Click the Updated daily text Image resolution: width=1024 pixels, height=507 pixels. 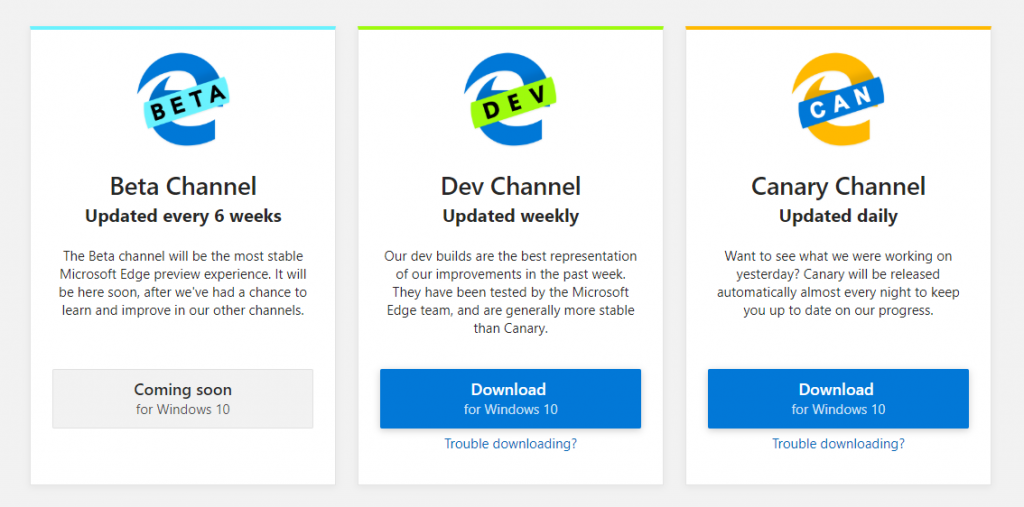point(839,216)
